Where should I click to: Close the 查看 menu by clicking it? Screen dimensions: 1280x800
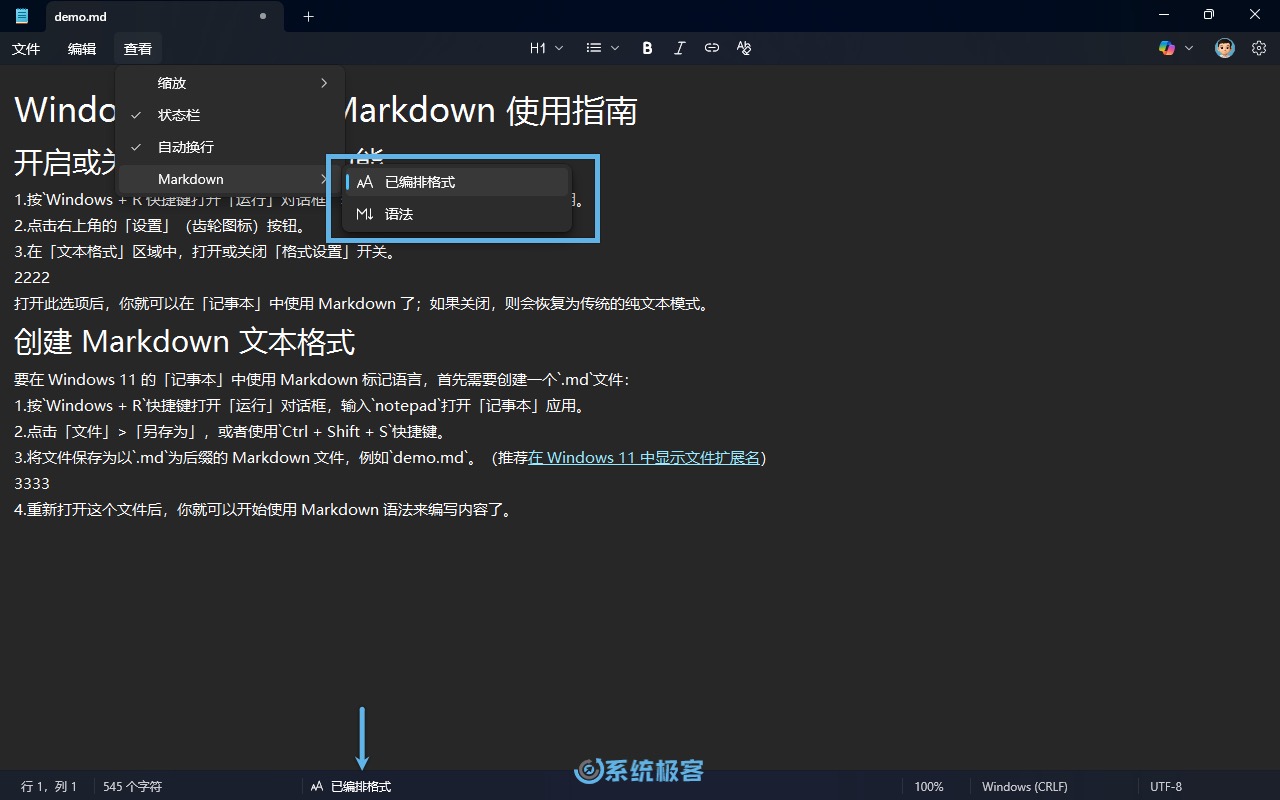pyautogui.click(x=138, y=48)
